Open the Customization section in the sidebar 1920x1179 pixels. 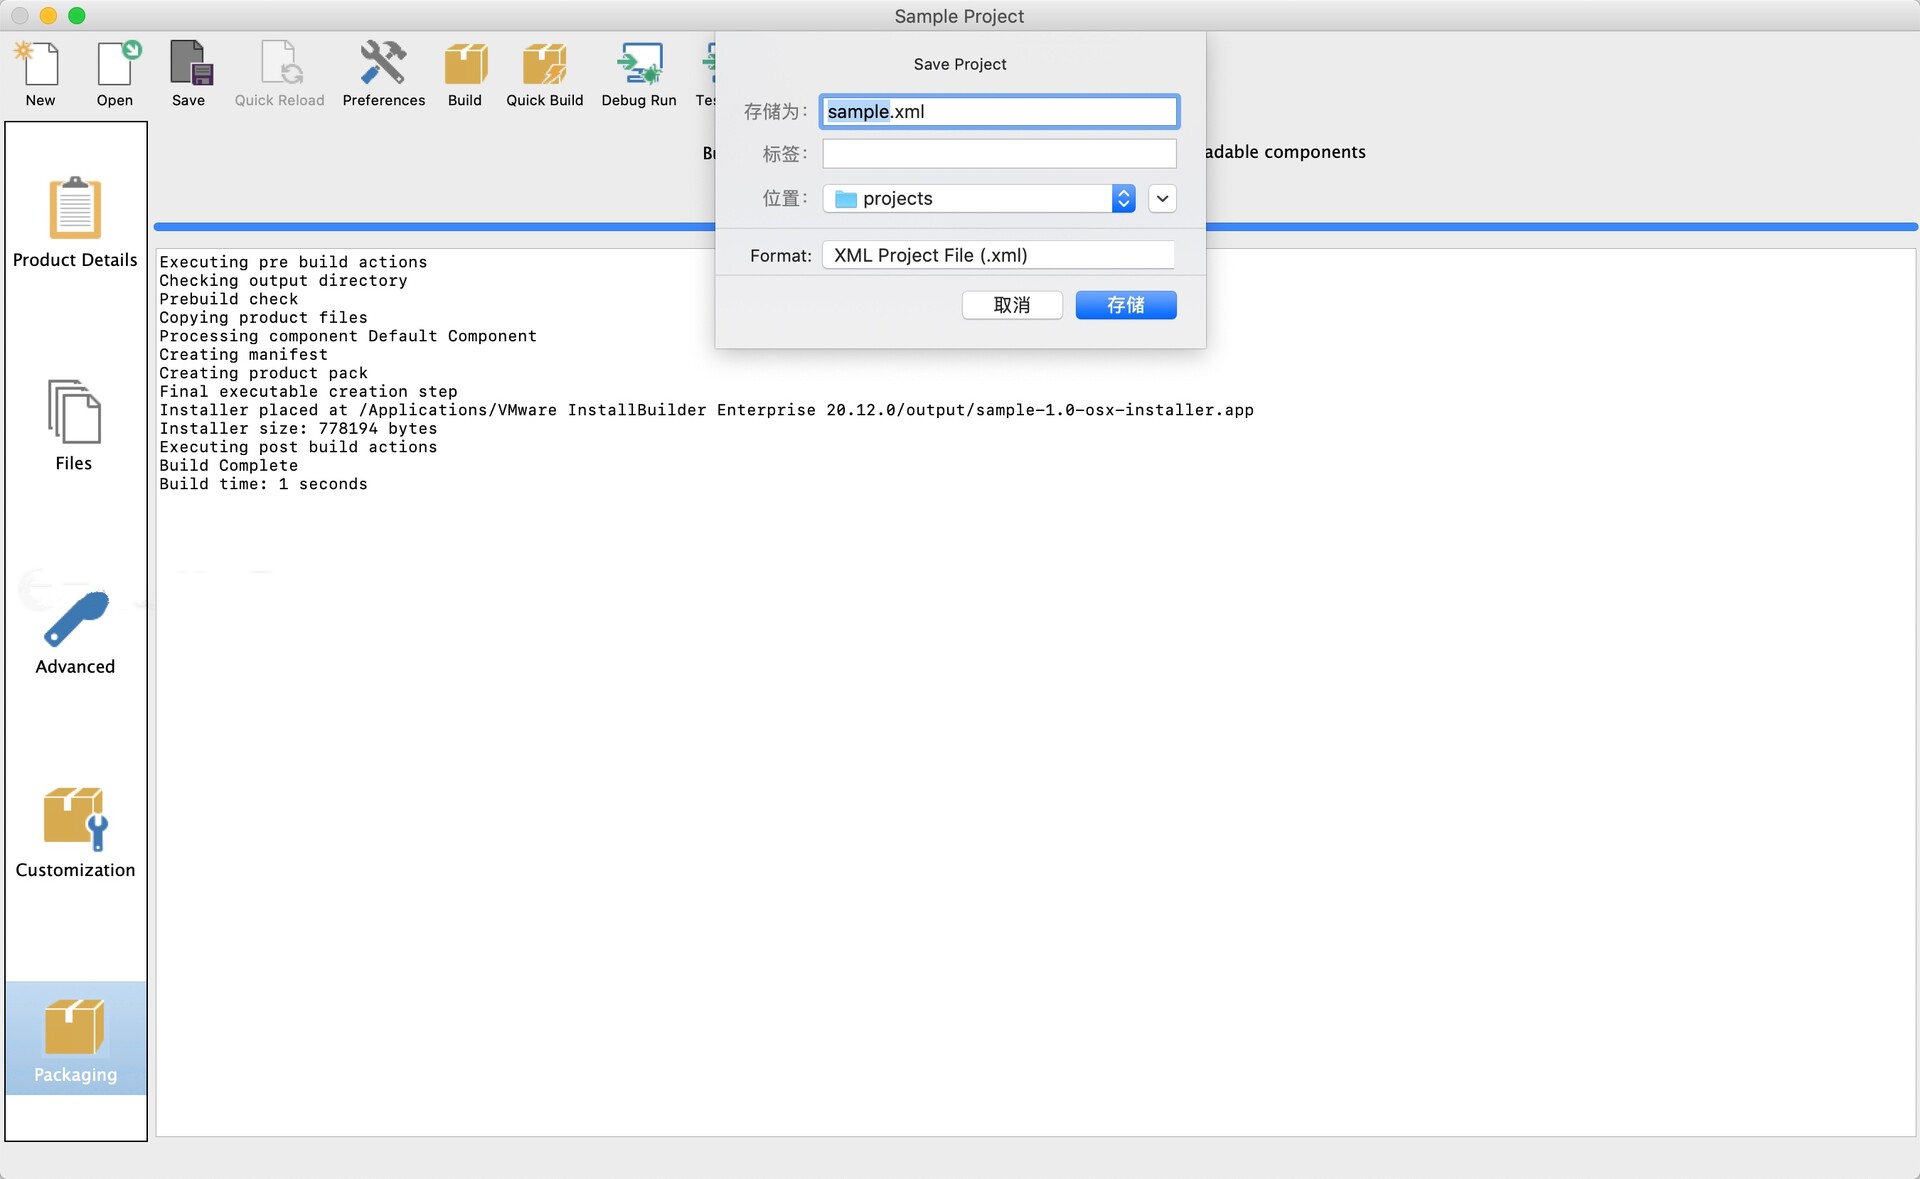click(75, 832)
